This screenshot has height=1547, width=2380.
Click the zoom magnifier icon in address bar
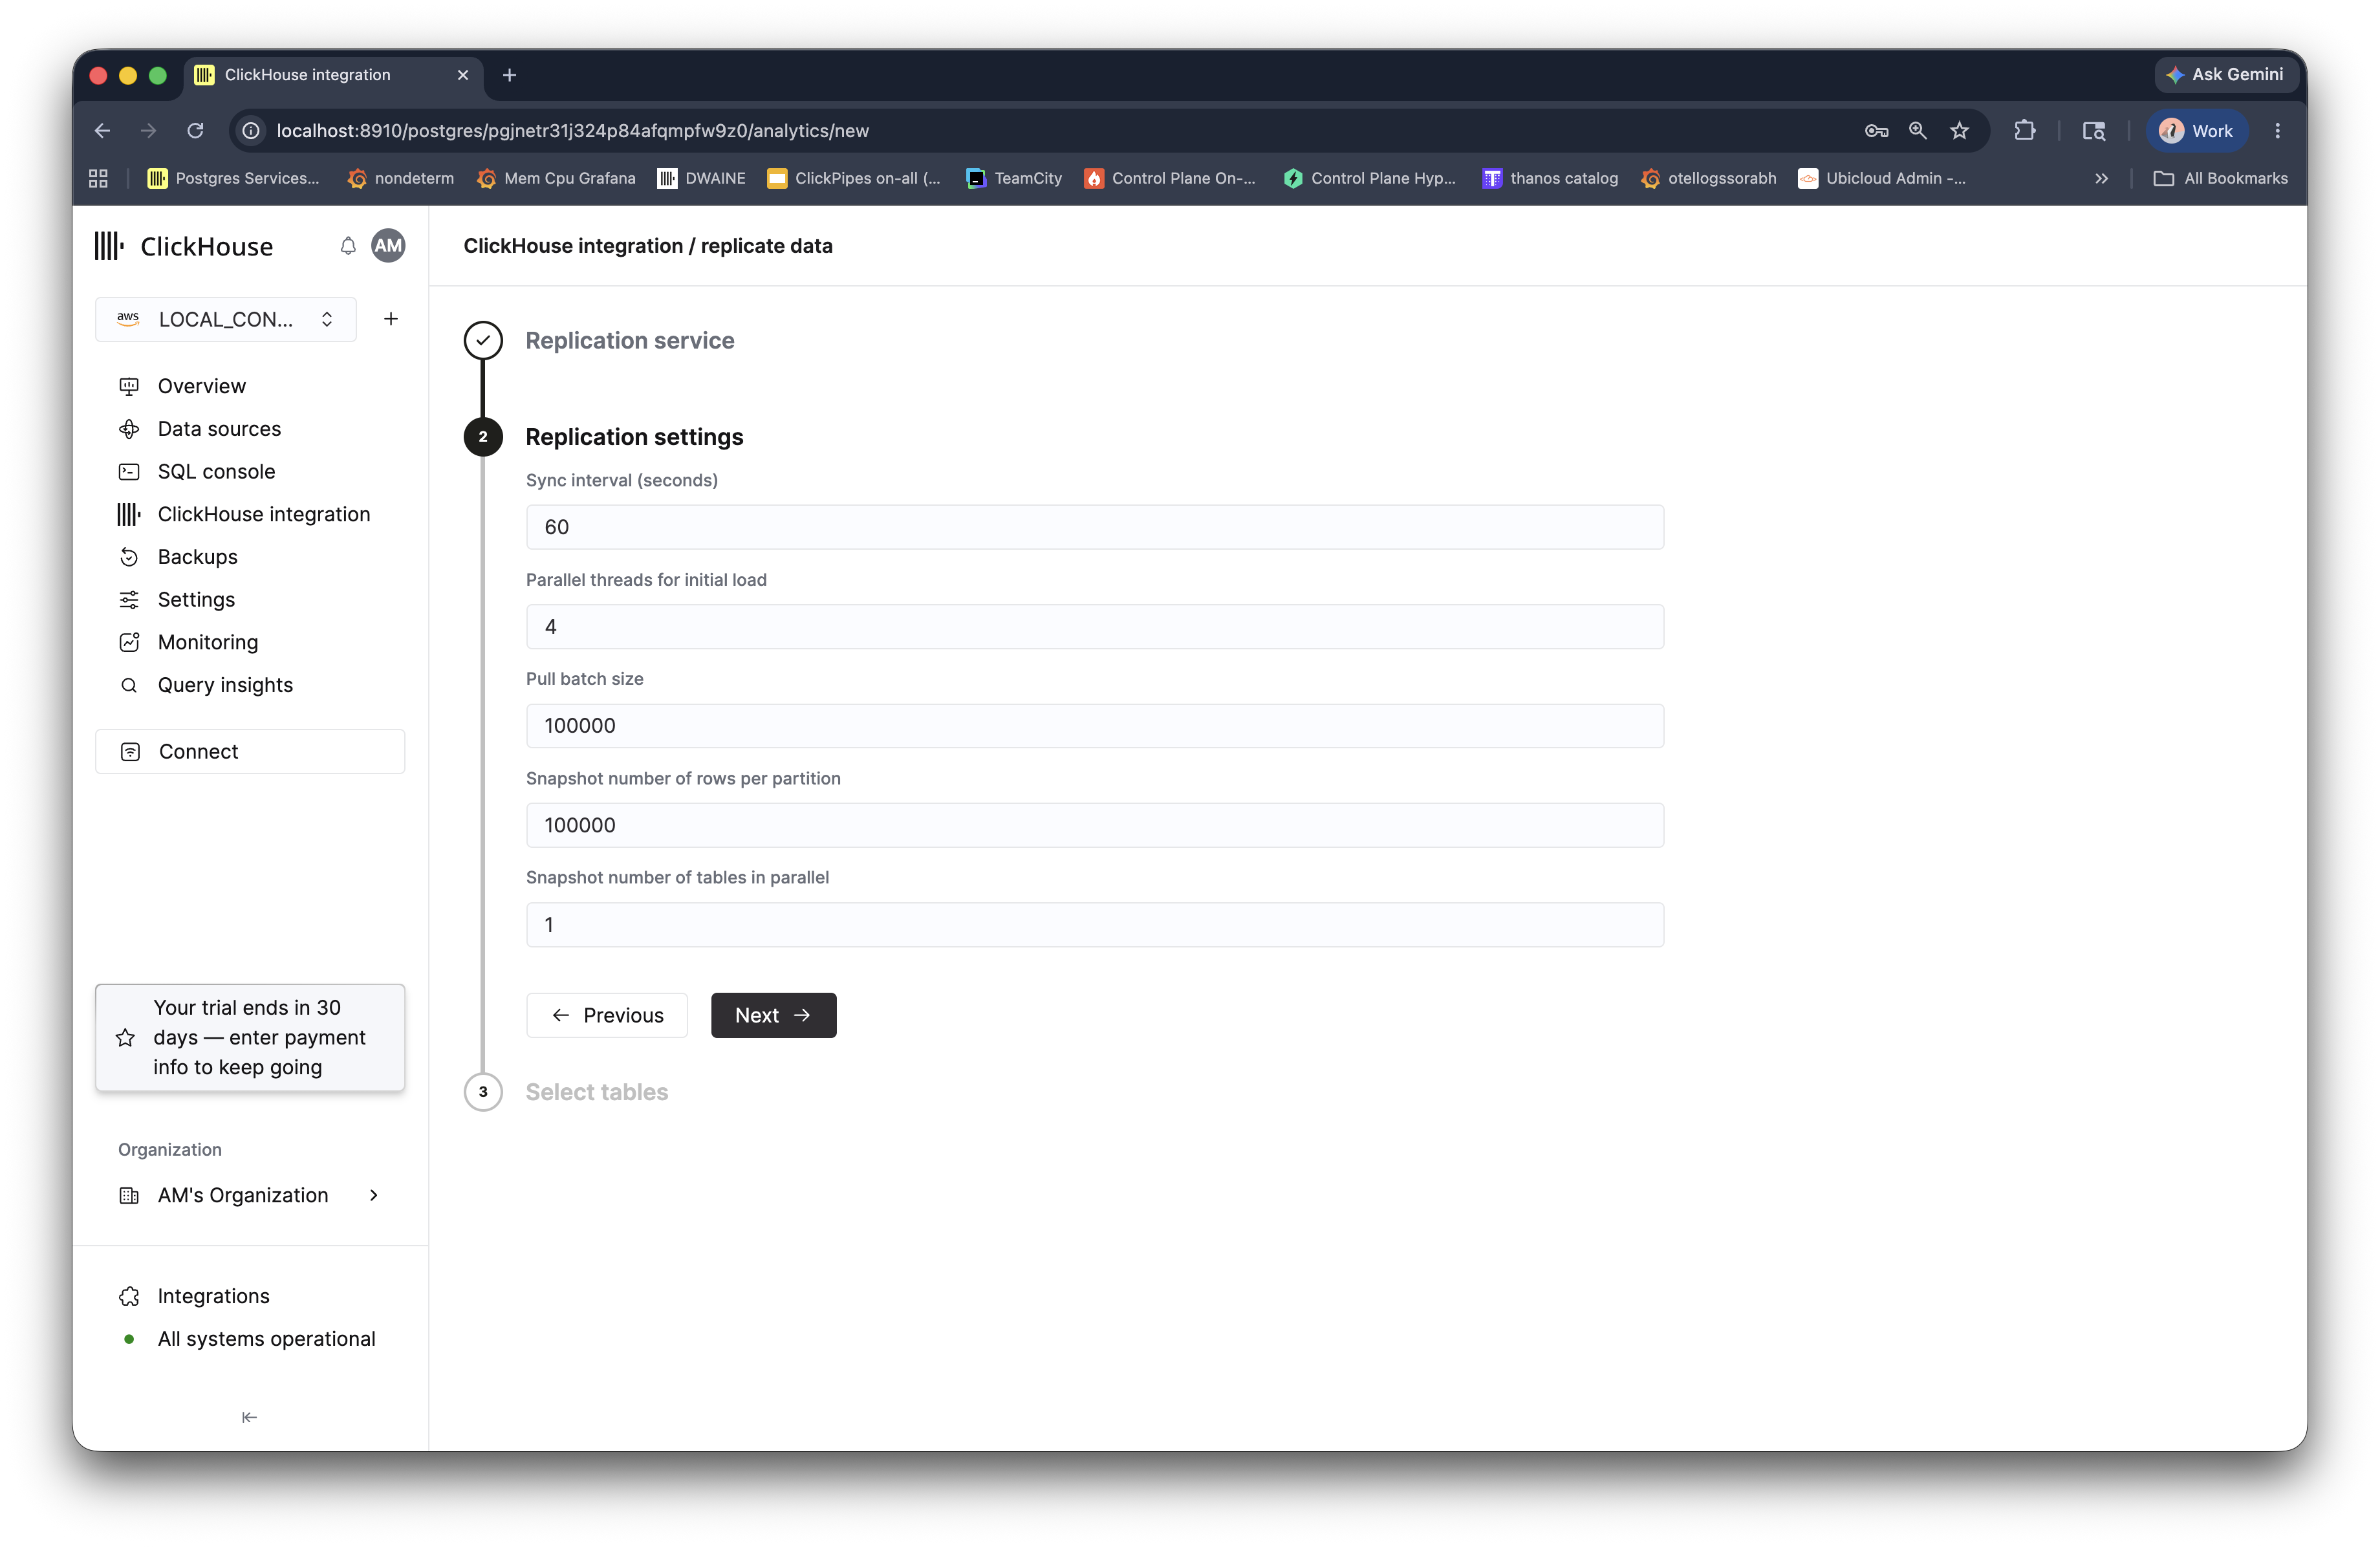pos(1918,131)
